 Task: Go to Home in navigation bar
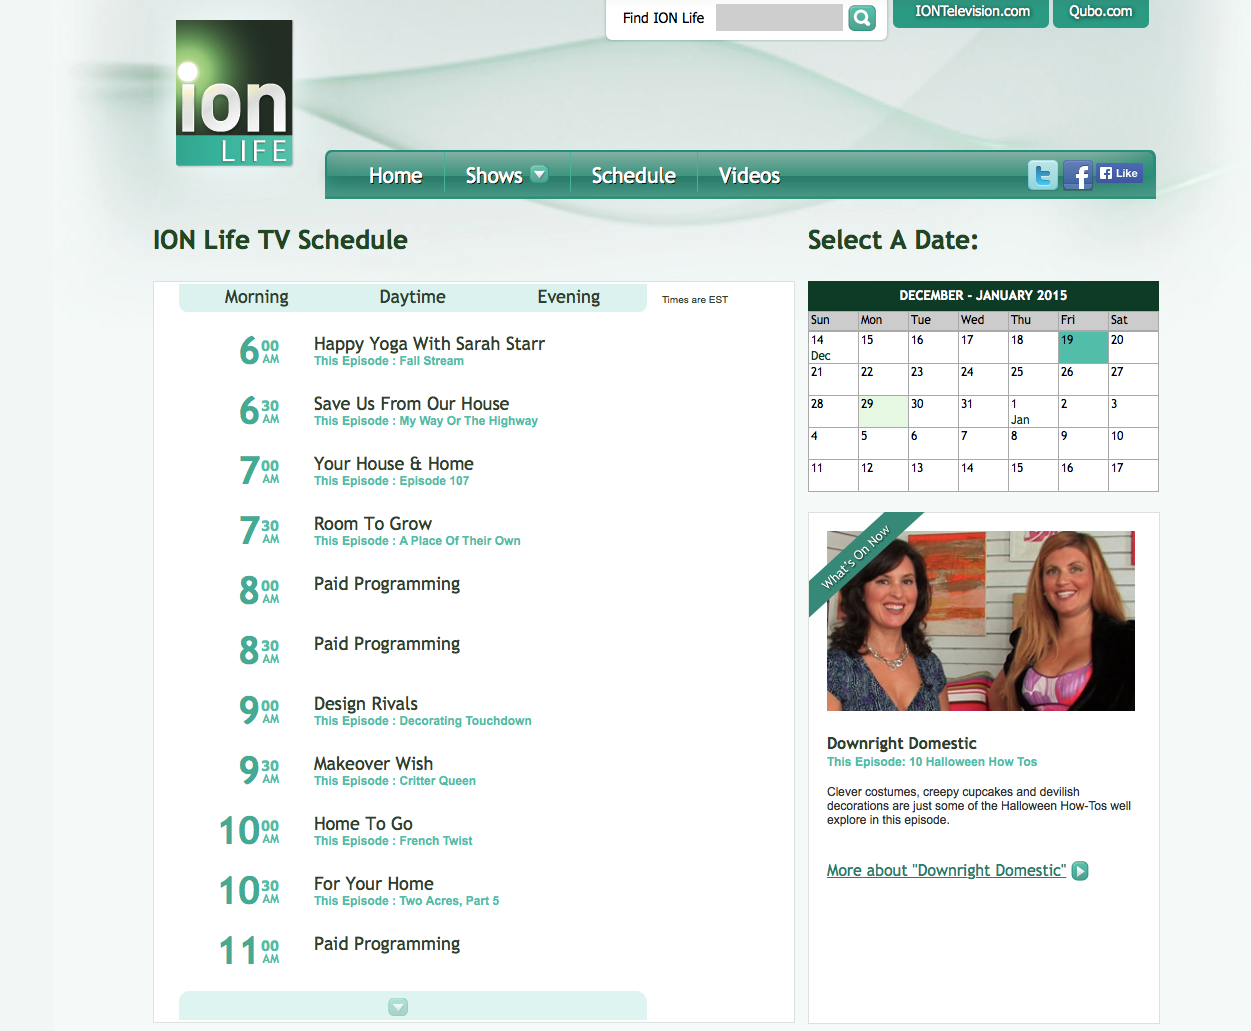click(x=395, y=176)
